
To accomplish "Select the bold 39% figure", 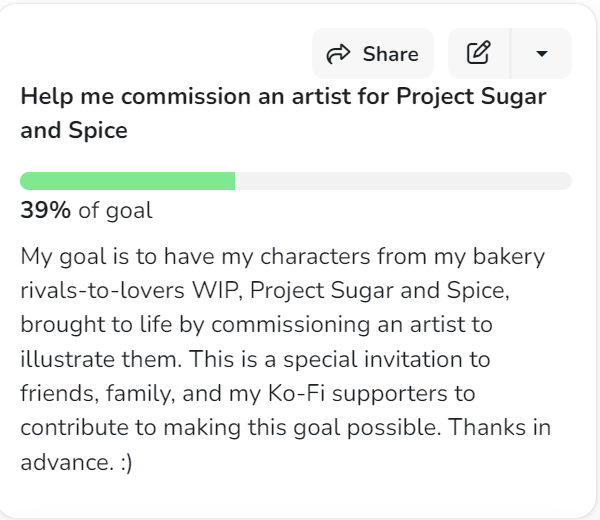I will click(x=46, y=210).
